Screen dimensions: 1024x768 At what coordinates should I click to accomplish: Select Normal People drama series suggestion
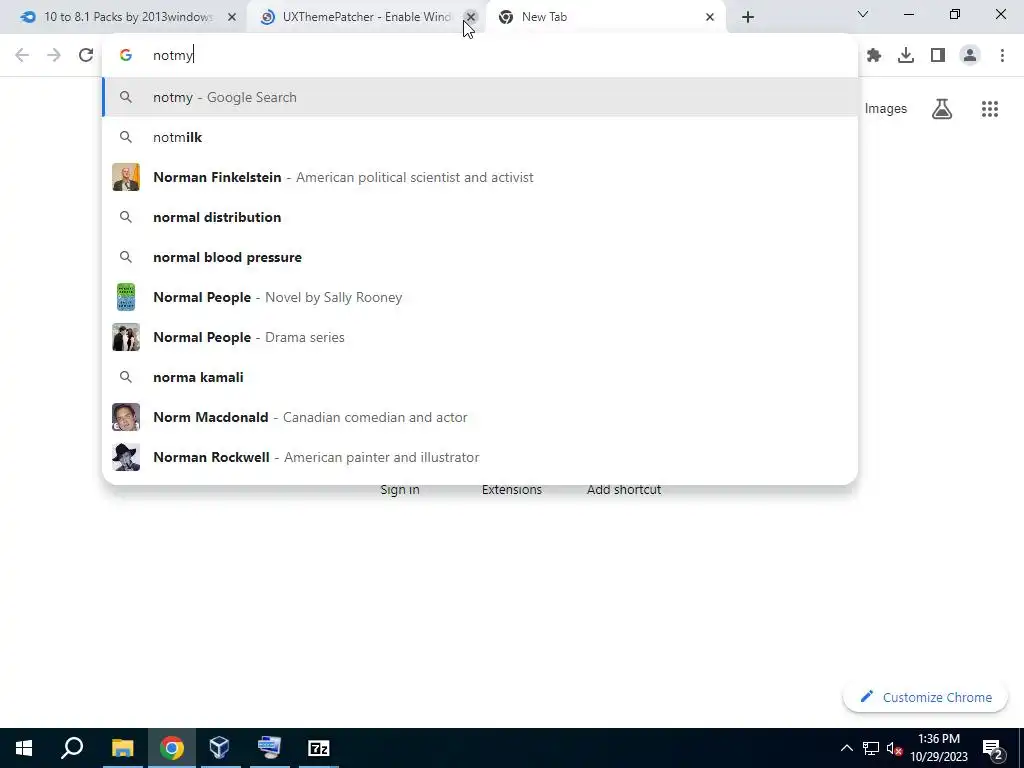click(480, 337)
